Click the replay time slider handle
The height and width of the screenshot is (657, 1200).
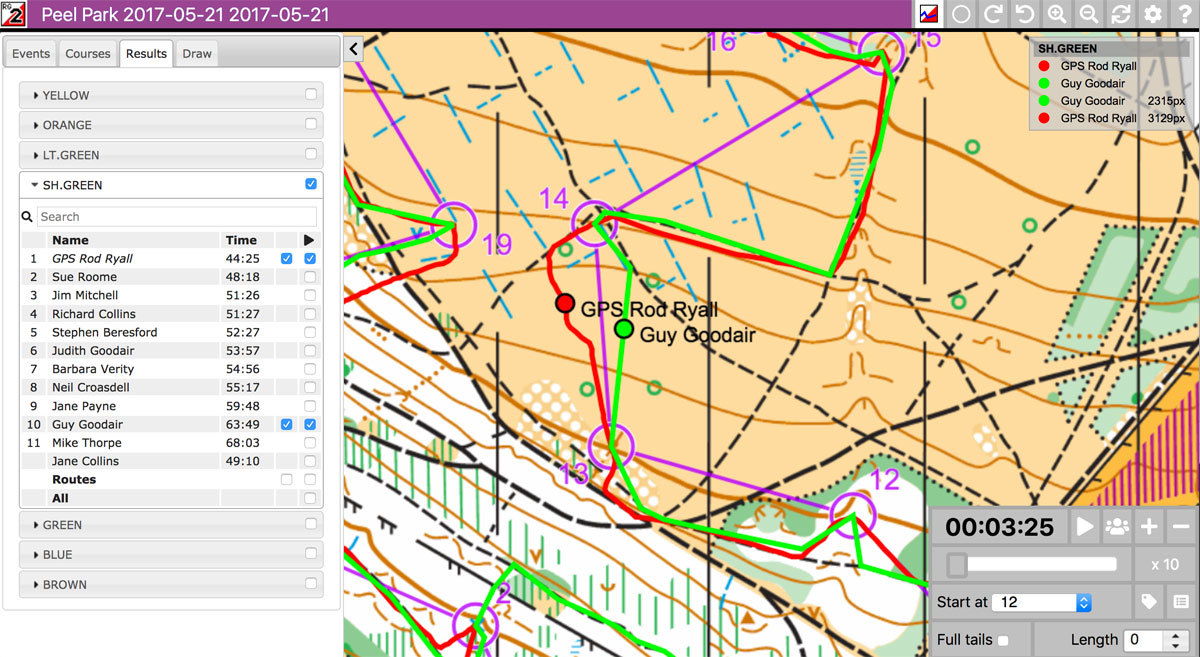pyautogui.click(x=957, y=565)
